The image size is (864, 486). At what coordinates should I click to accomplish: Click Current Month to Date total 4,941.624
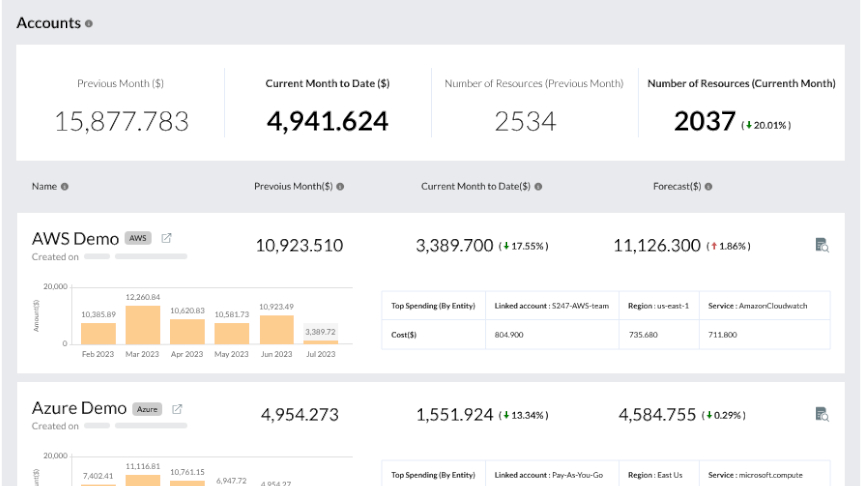[x=327, y=121]
